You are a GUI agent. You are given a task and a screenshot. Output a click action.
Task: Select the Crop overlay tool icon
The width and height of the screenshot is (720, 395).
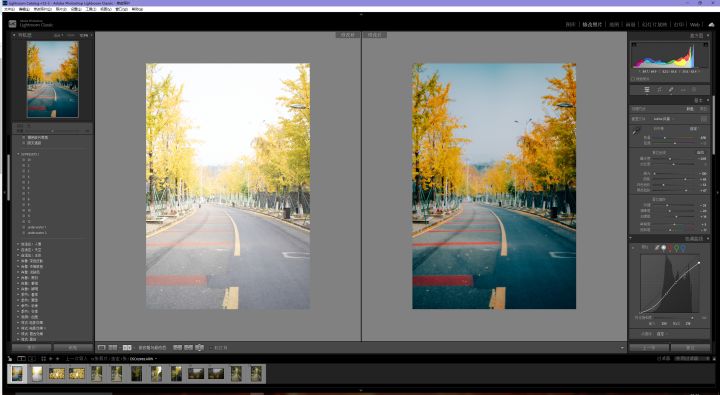click(x=659, y=90)
